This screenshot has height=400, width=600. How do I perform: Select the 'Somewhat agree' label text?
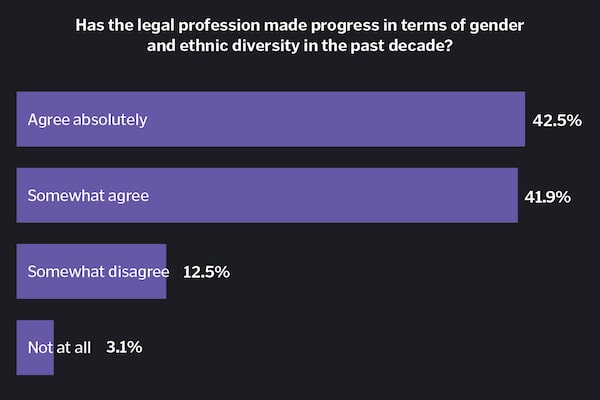tap(88, 196)
